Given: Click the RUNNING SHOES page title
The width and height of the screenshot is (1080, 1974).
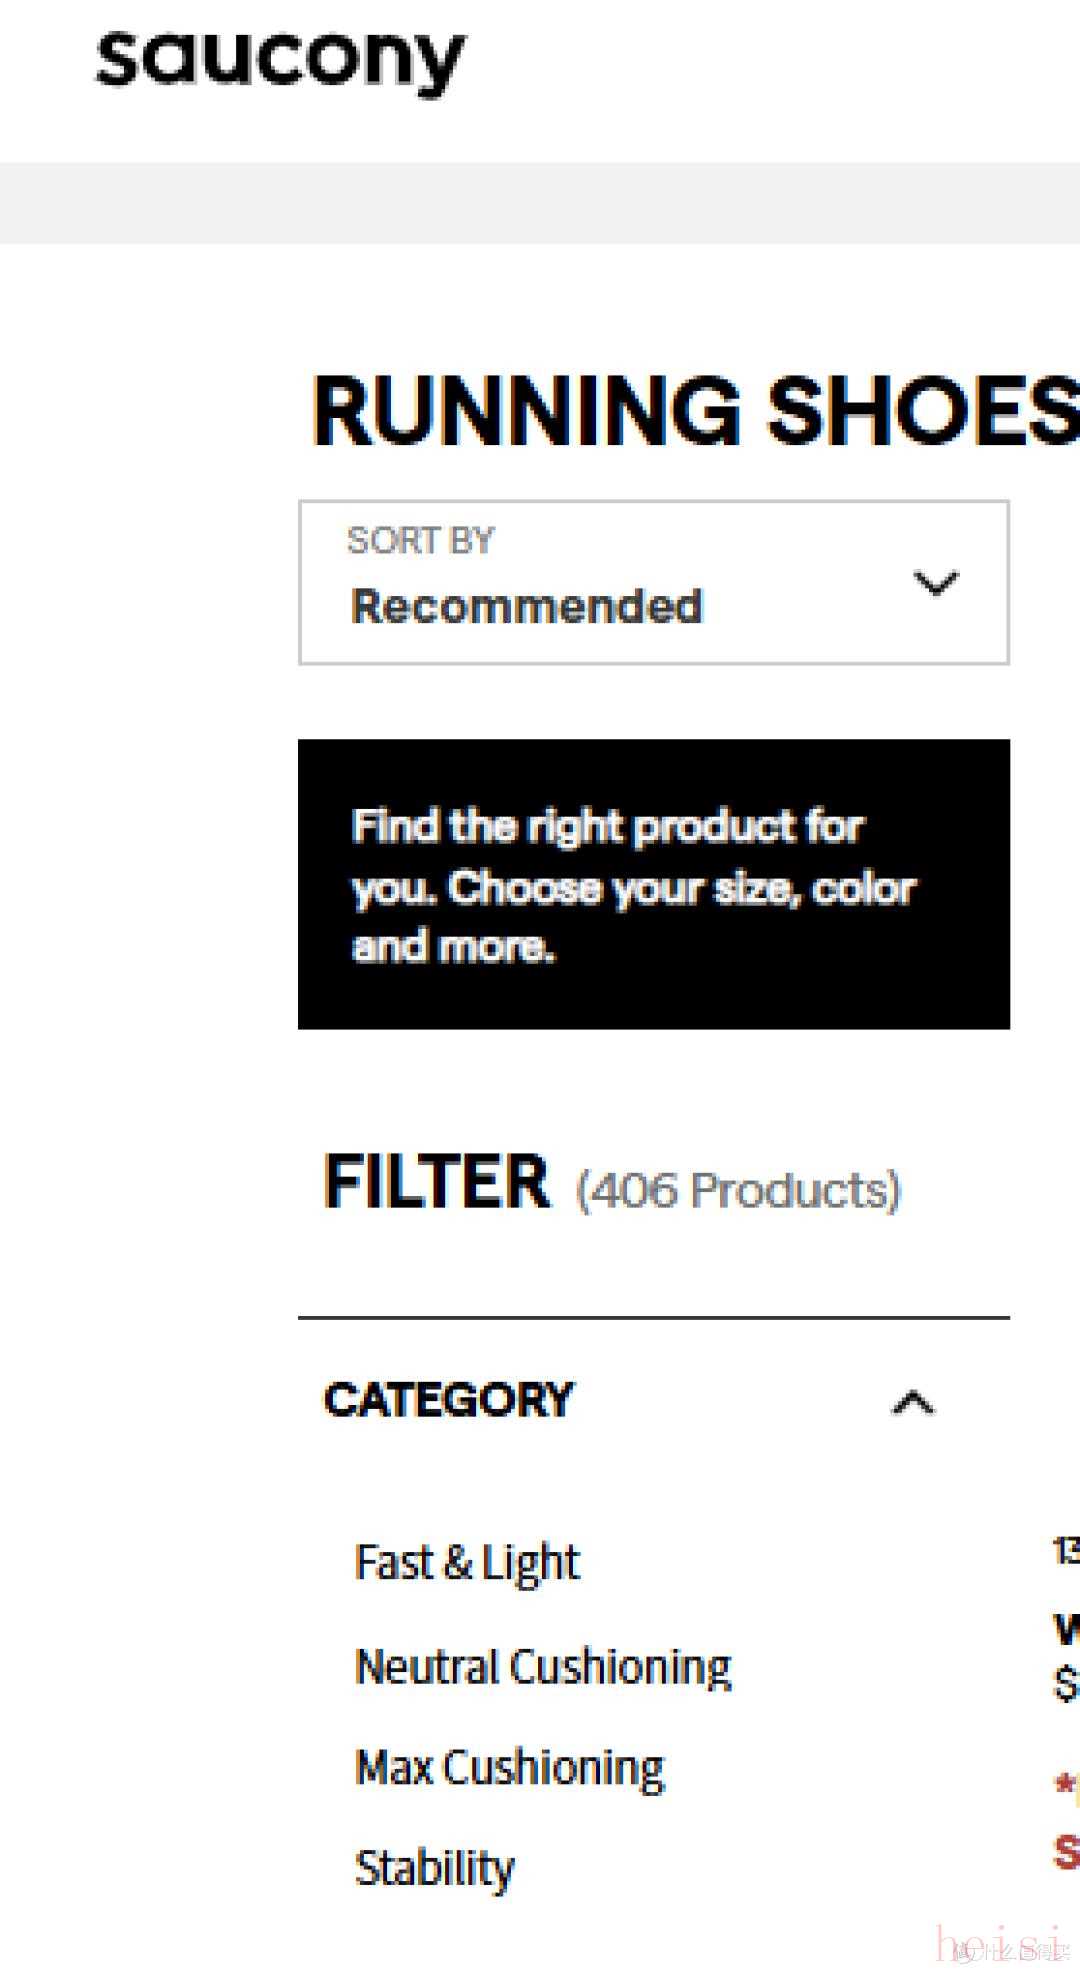Looking at the screenshot, I should pos(696,410).
